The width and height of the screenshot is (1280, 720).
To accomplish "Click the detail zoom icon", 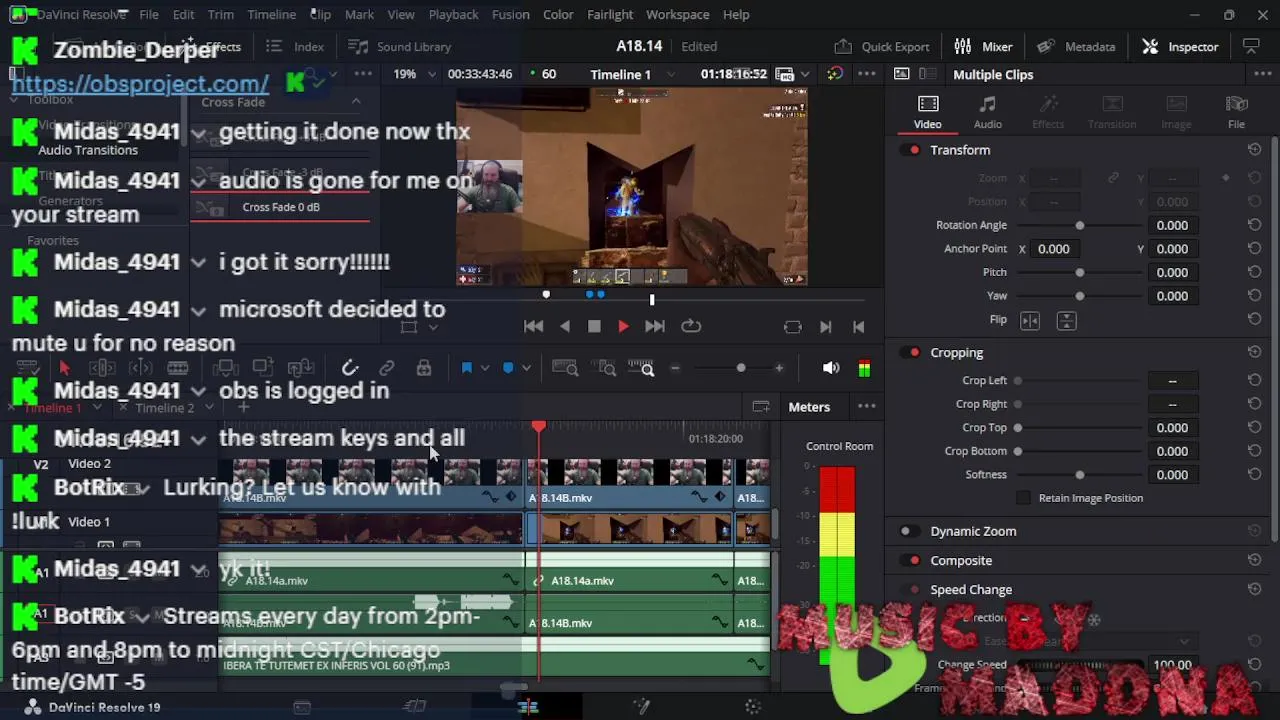I will click(x=606, y=368).
